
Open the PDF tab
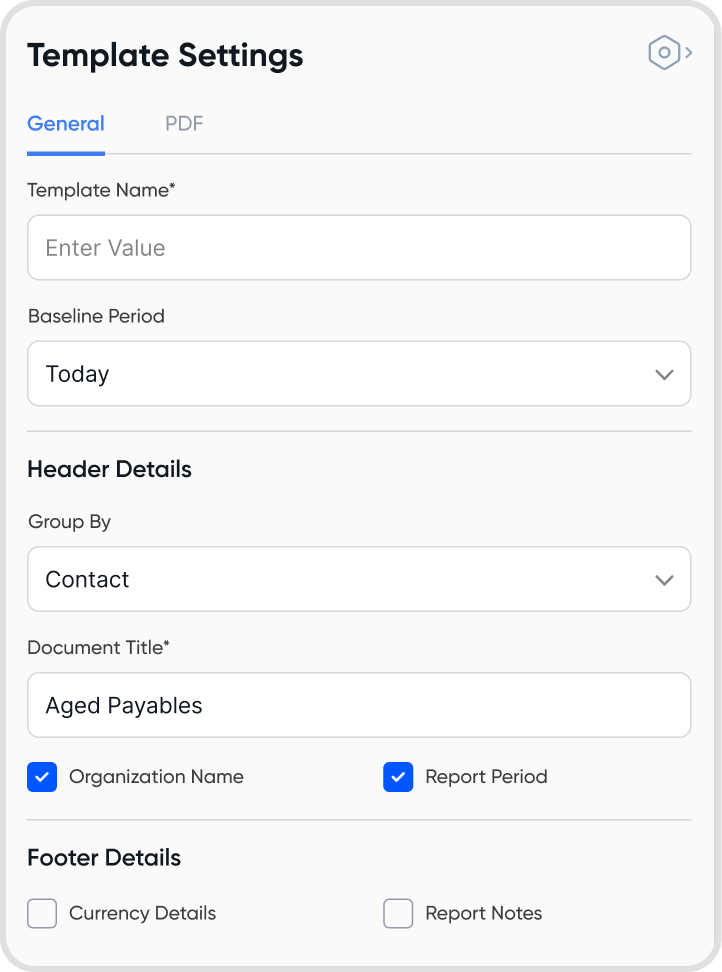(x=184, y=124)
